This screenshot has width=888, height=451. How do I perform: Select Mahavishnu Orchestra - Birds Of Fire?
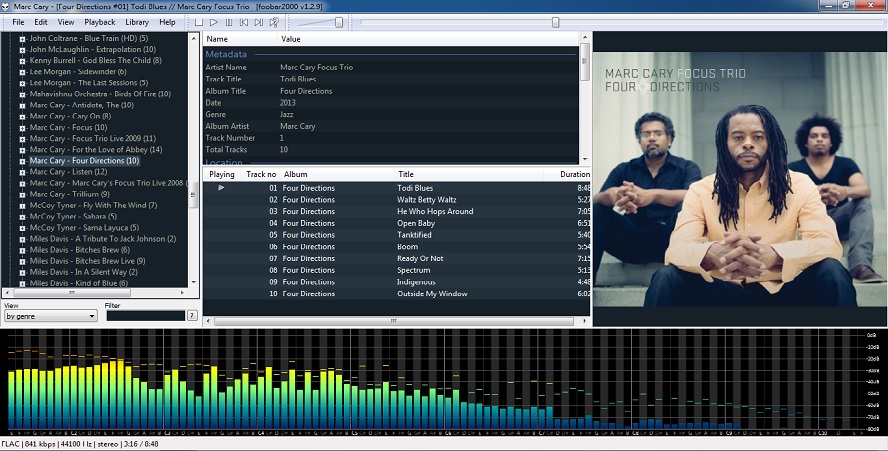pyautogui.click(x=100, y=94)
